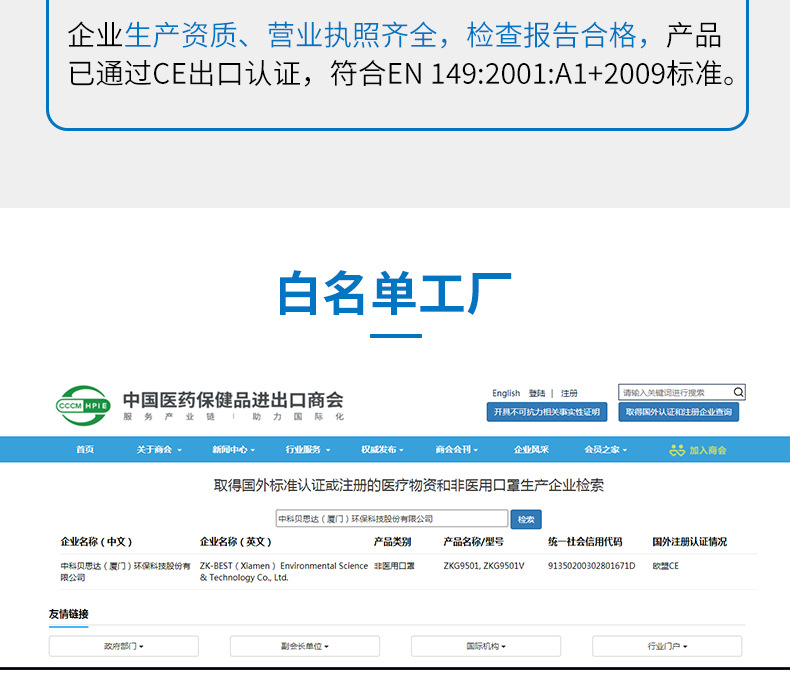Click the 中国医药保健品进出口商会 title
790x690 pixels.
[233, 400]
